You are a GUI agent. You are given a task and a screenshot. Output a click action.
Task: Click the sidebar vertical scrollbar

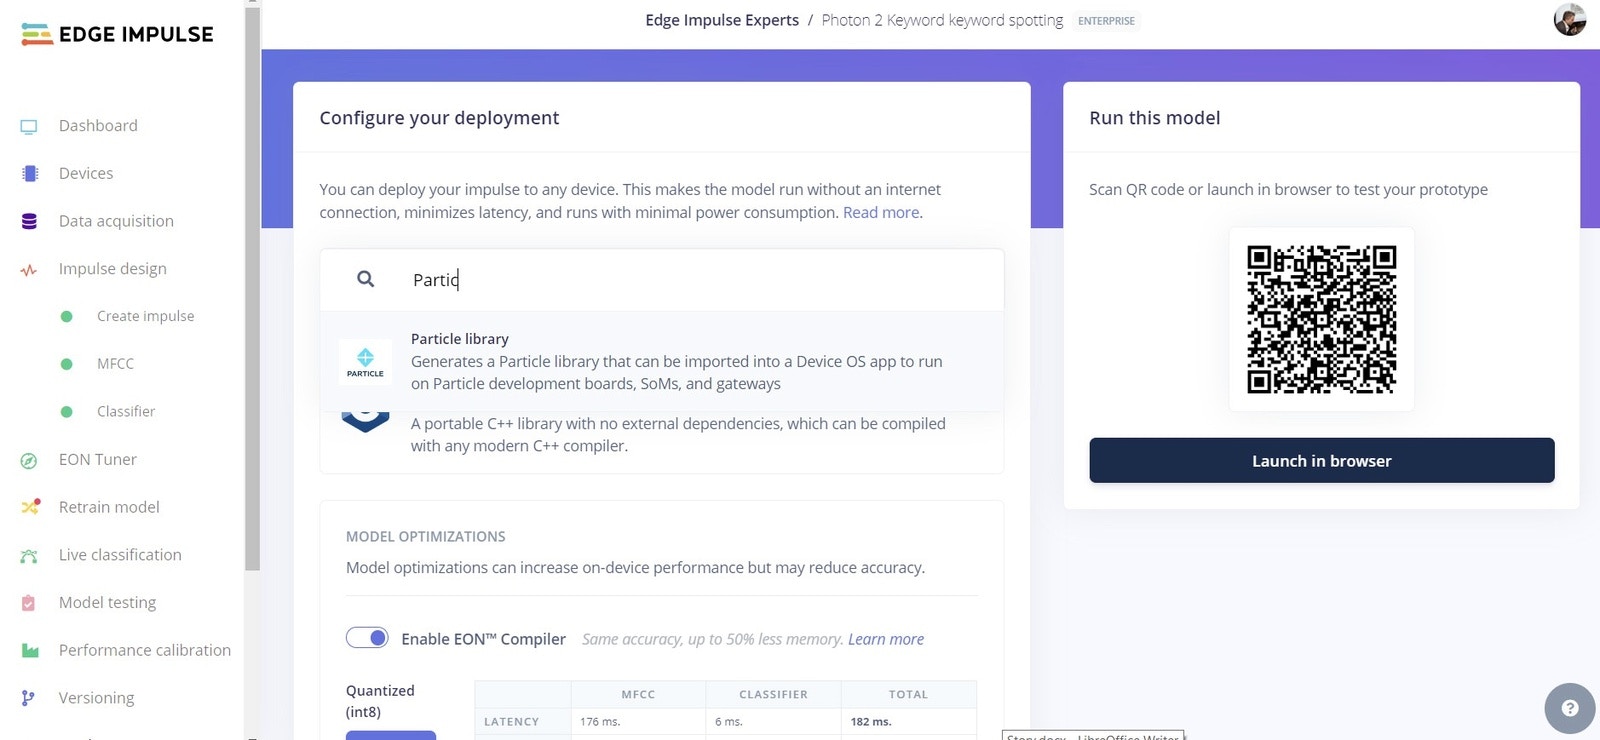[x=253, y=289]
